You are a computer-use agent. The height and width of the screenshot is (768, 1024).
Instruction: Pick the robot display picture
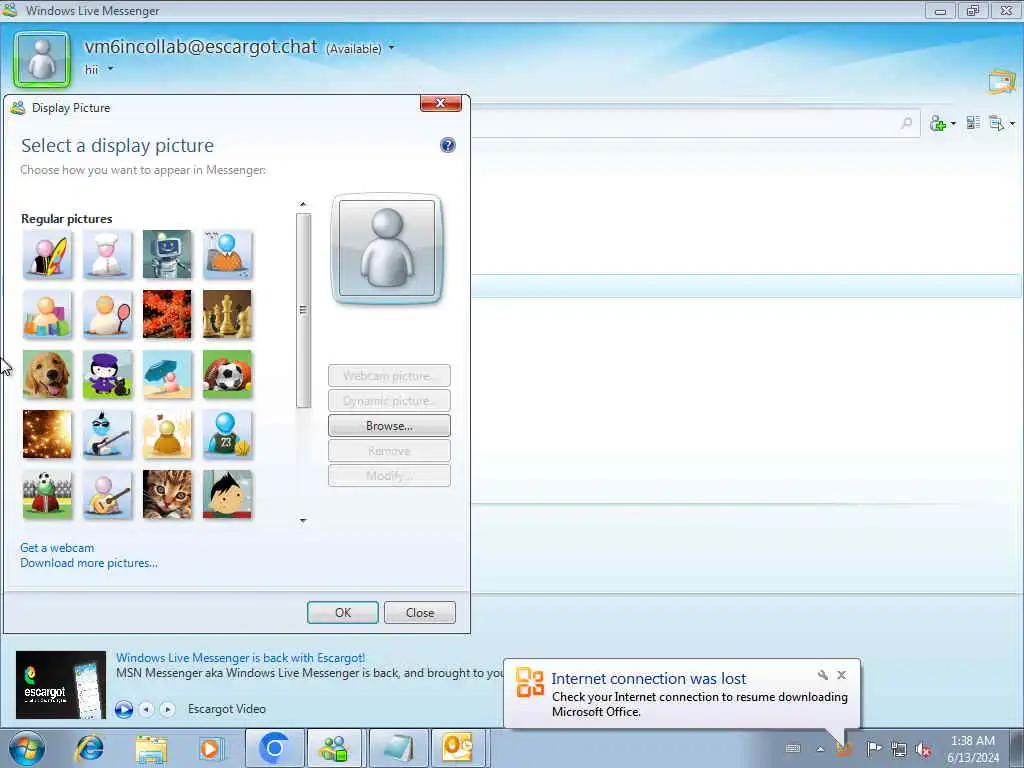167,254
